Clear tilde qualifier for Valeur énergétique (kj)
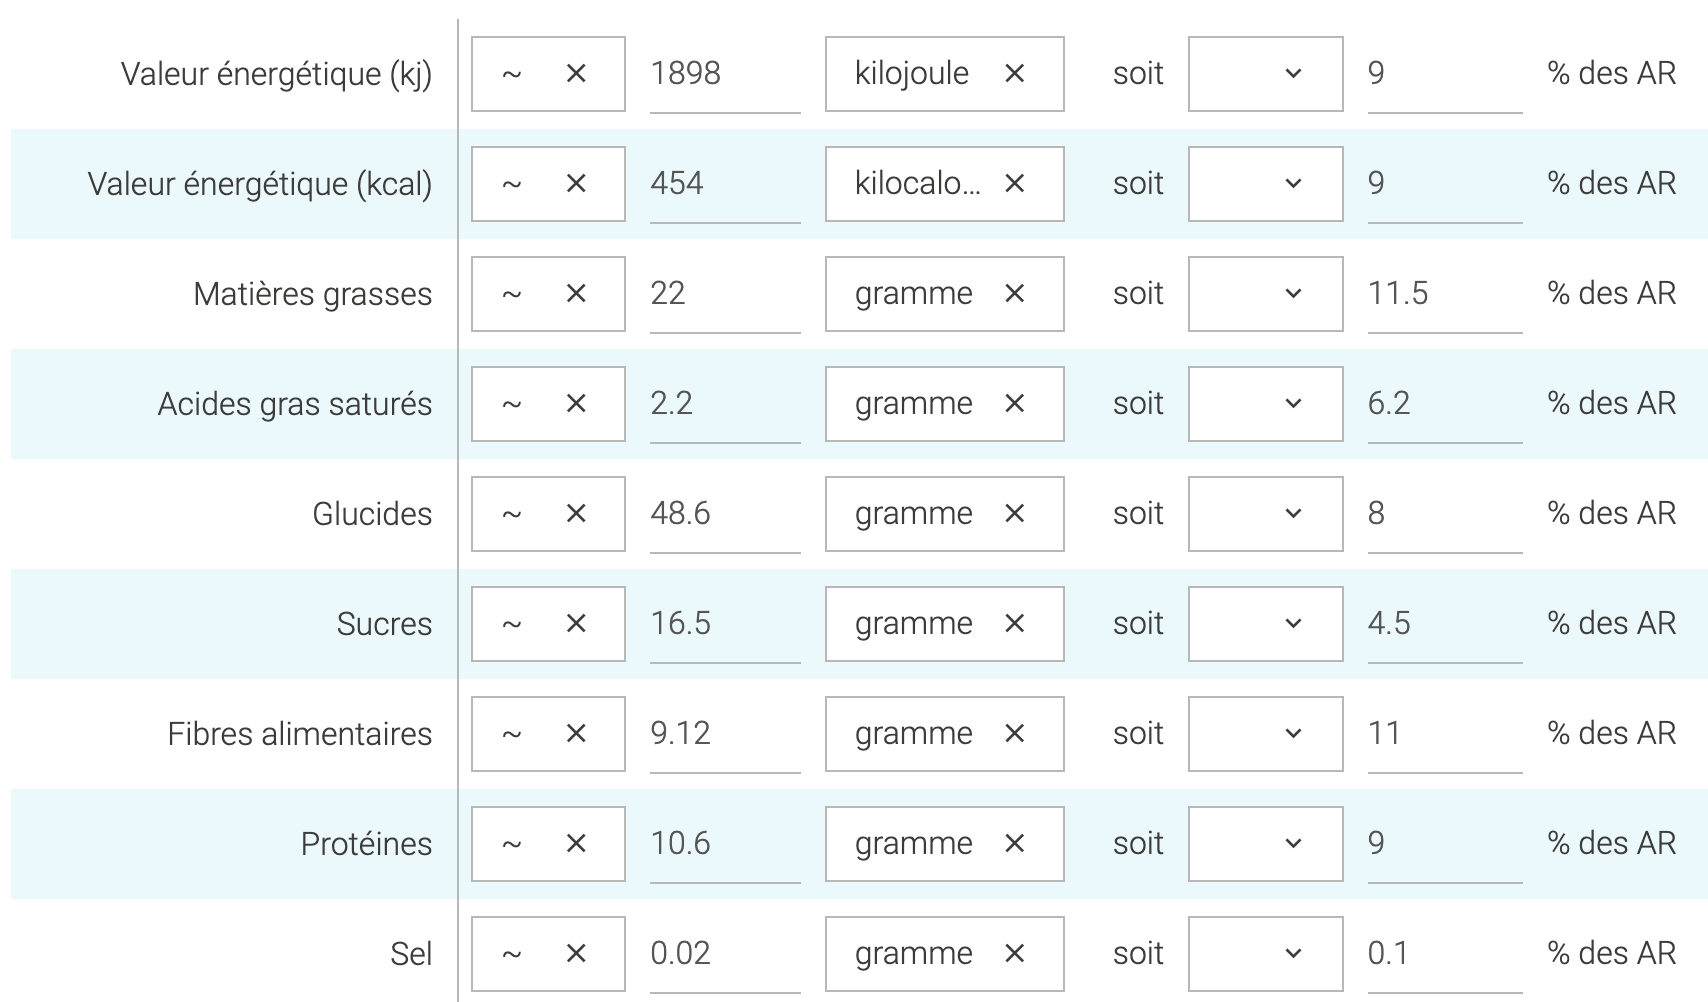1708x1002 pixels. coord(576,74)
